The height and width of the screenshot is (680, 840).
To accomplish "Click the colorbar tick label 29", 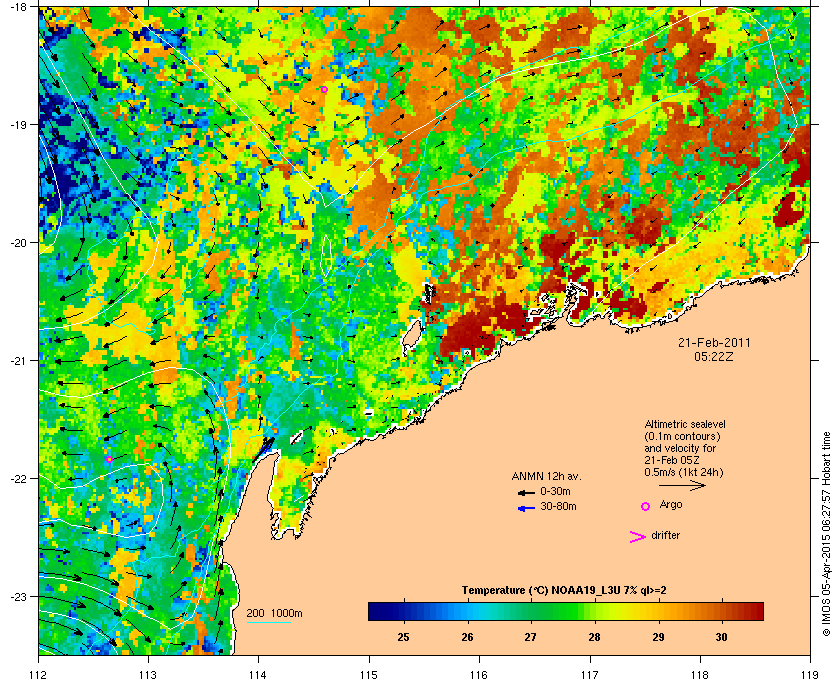I will [x=658, y=637].
